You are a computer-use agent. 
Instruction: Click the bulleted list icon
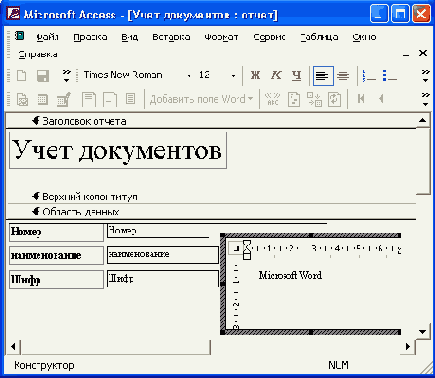coord(390,76)
